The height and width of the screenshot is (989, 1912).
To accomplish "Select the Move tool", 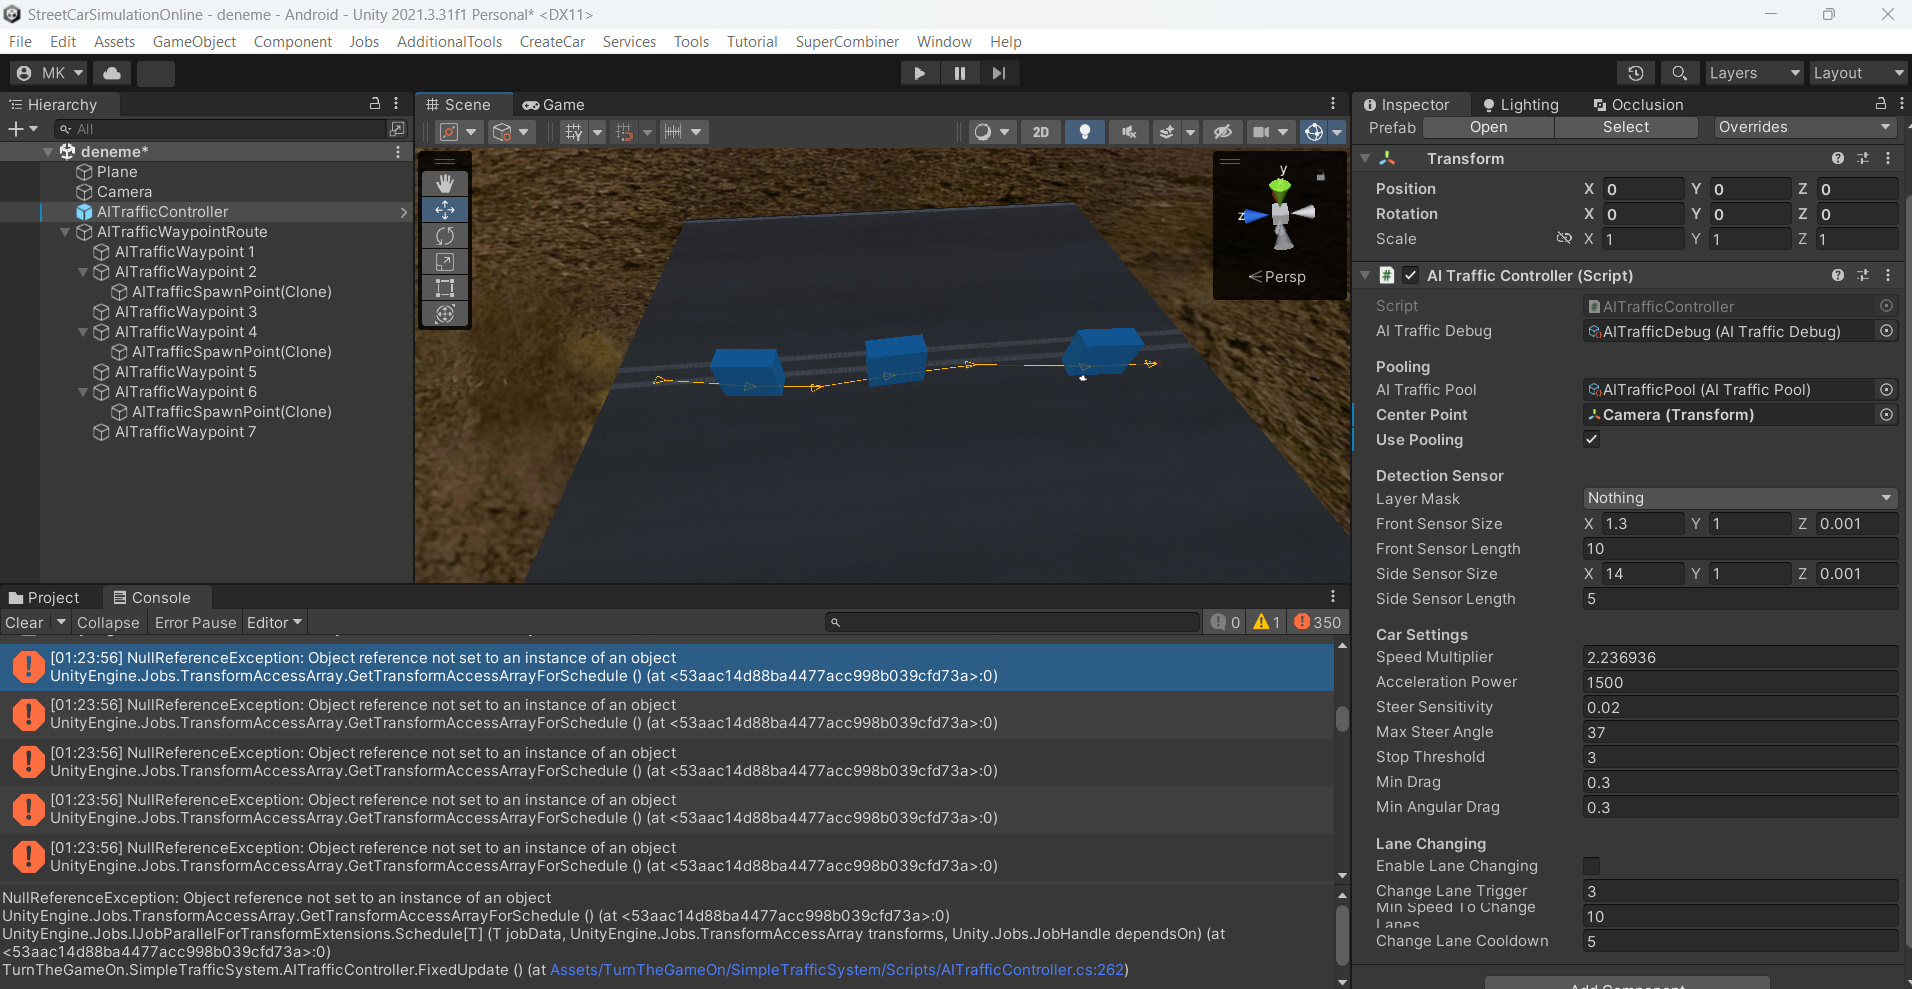I will click(x=444, y=209).
